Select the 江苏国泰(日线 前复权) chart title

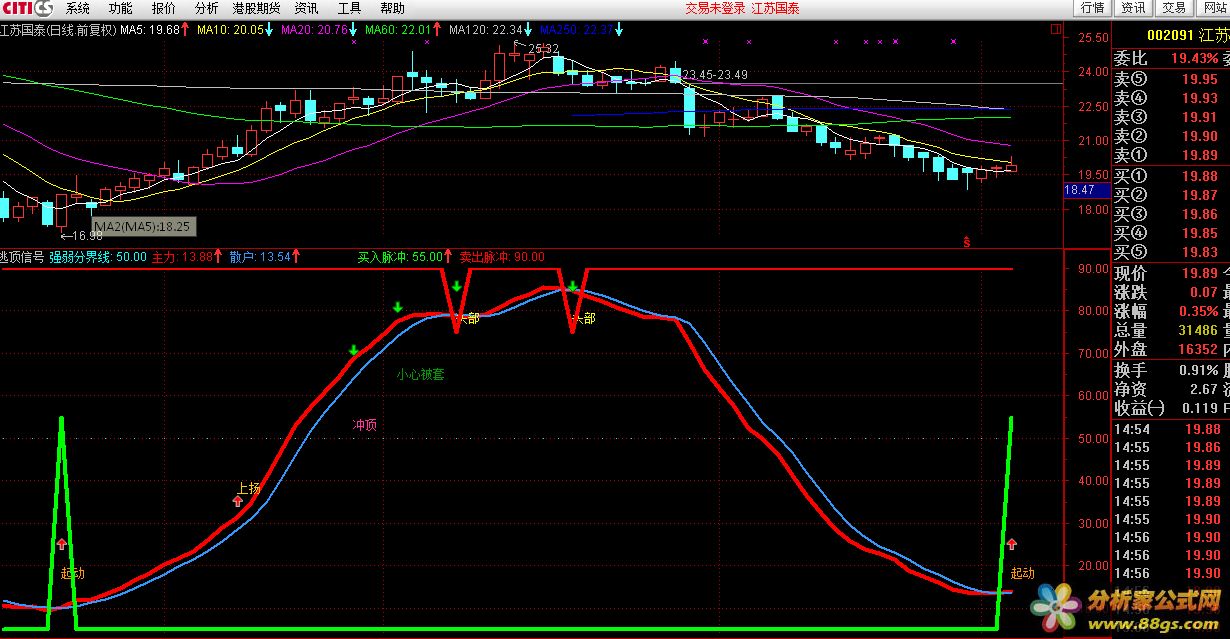58,30
